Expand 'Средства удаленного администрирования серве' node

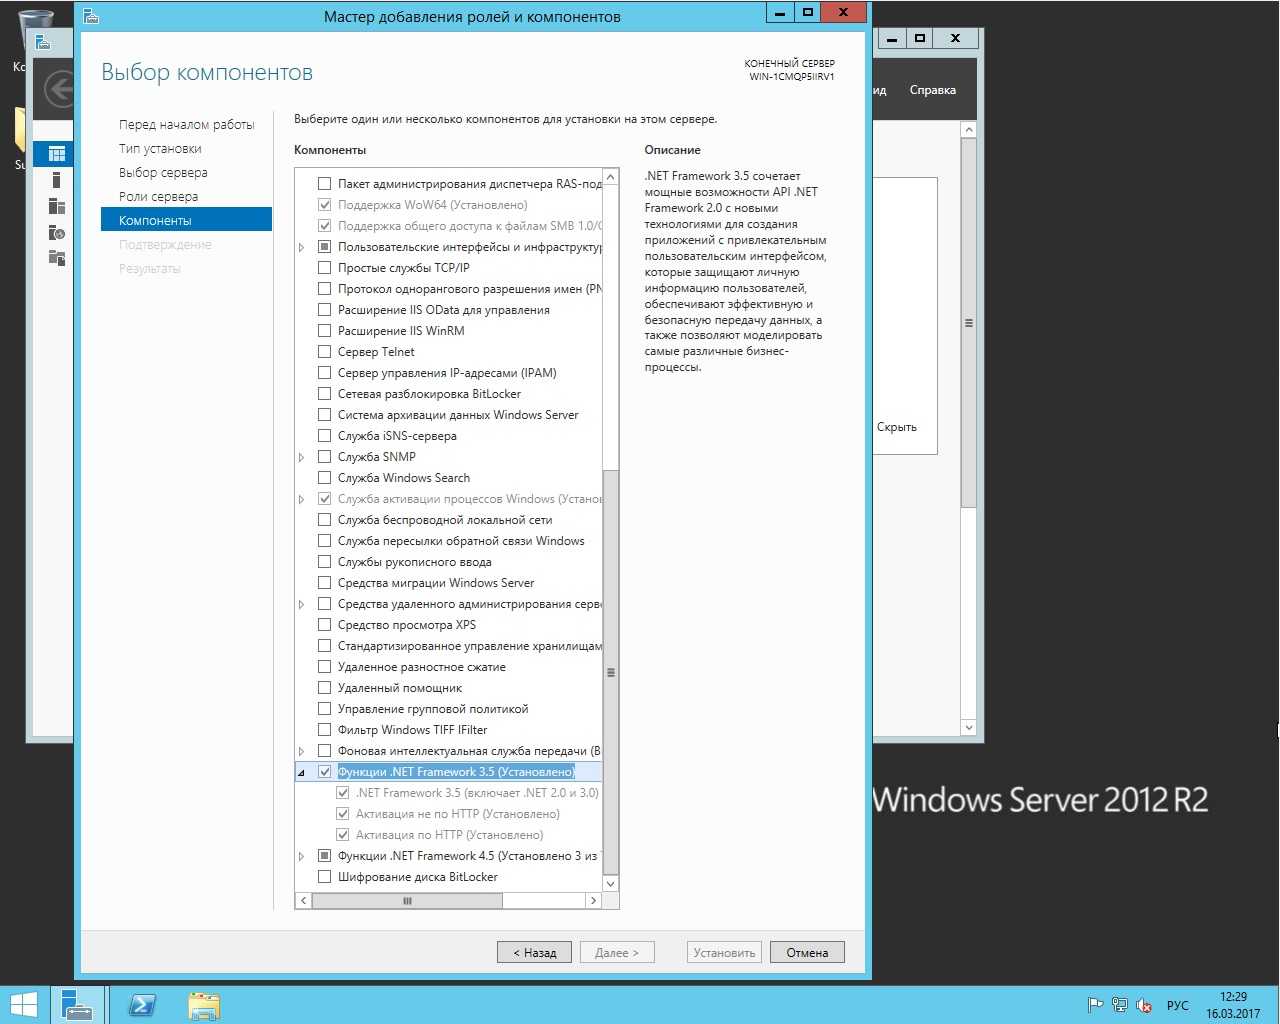302,604
